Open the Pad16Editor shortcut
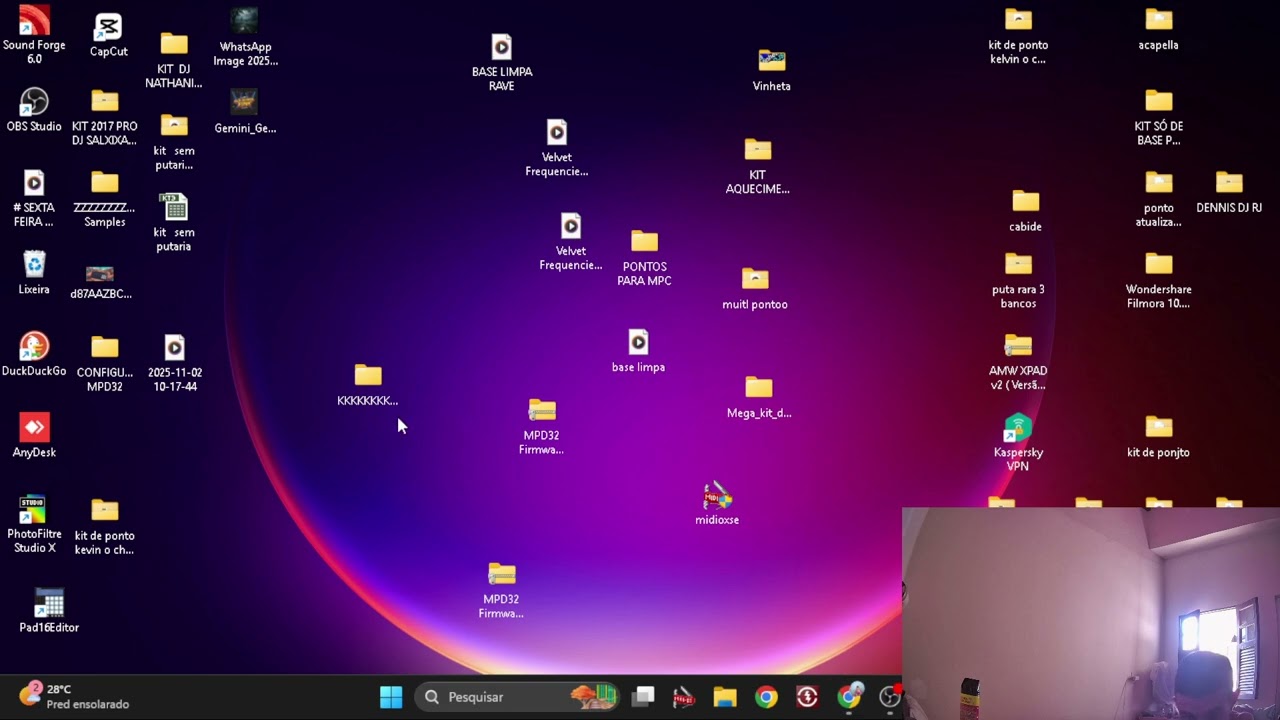The width and height of the screenshot is (1280, 720). click(49, 611)
